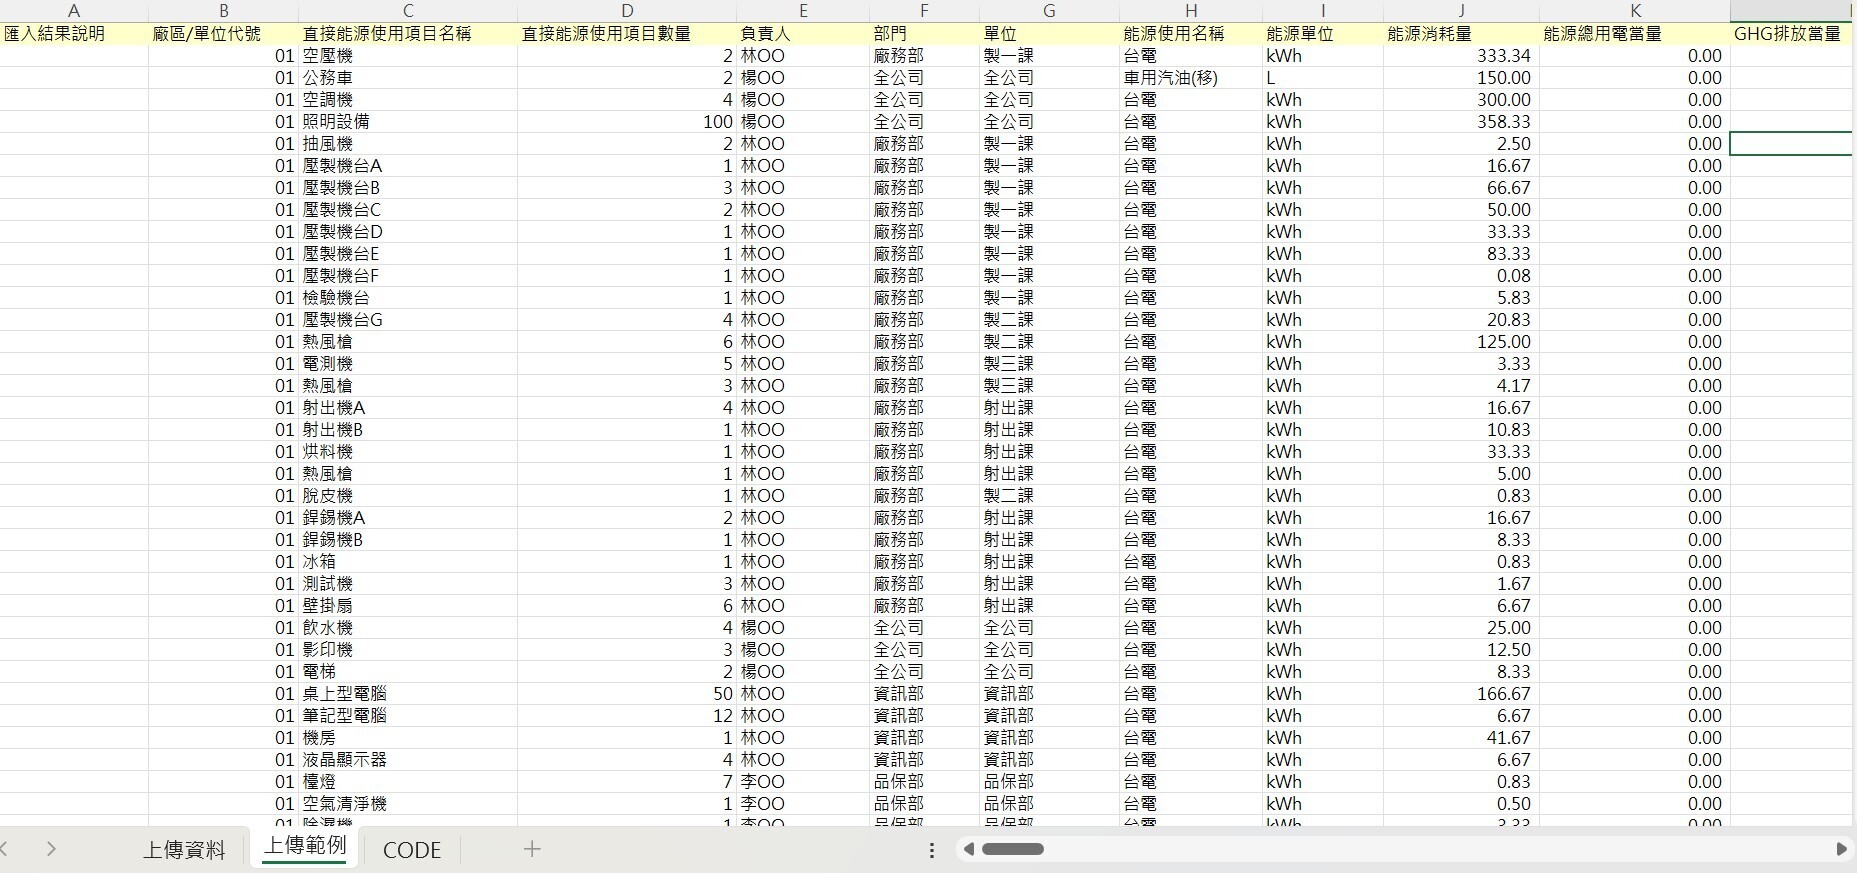
Task: Select column I header
Action: tap(1323, 11)
